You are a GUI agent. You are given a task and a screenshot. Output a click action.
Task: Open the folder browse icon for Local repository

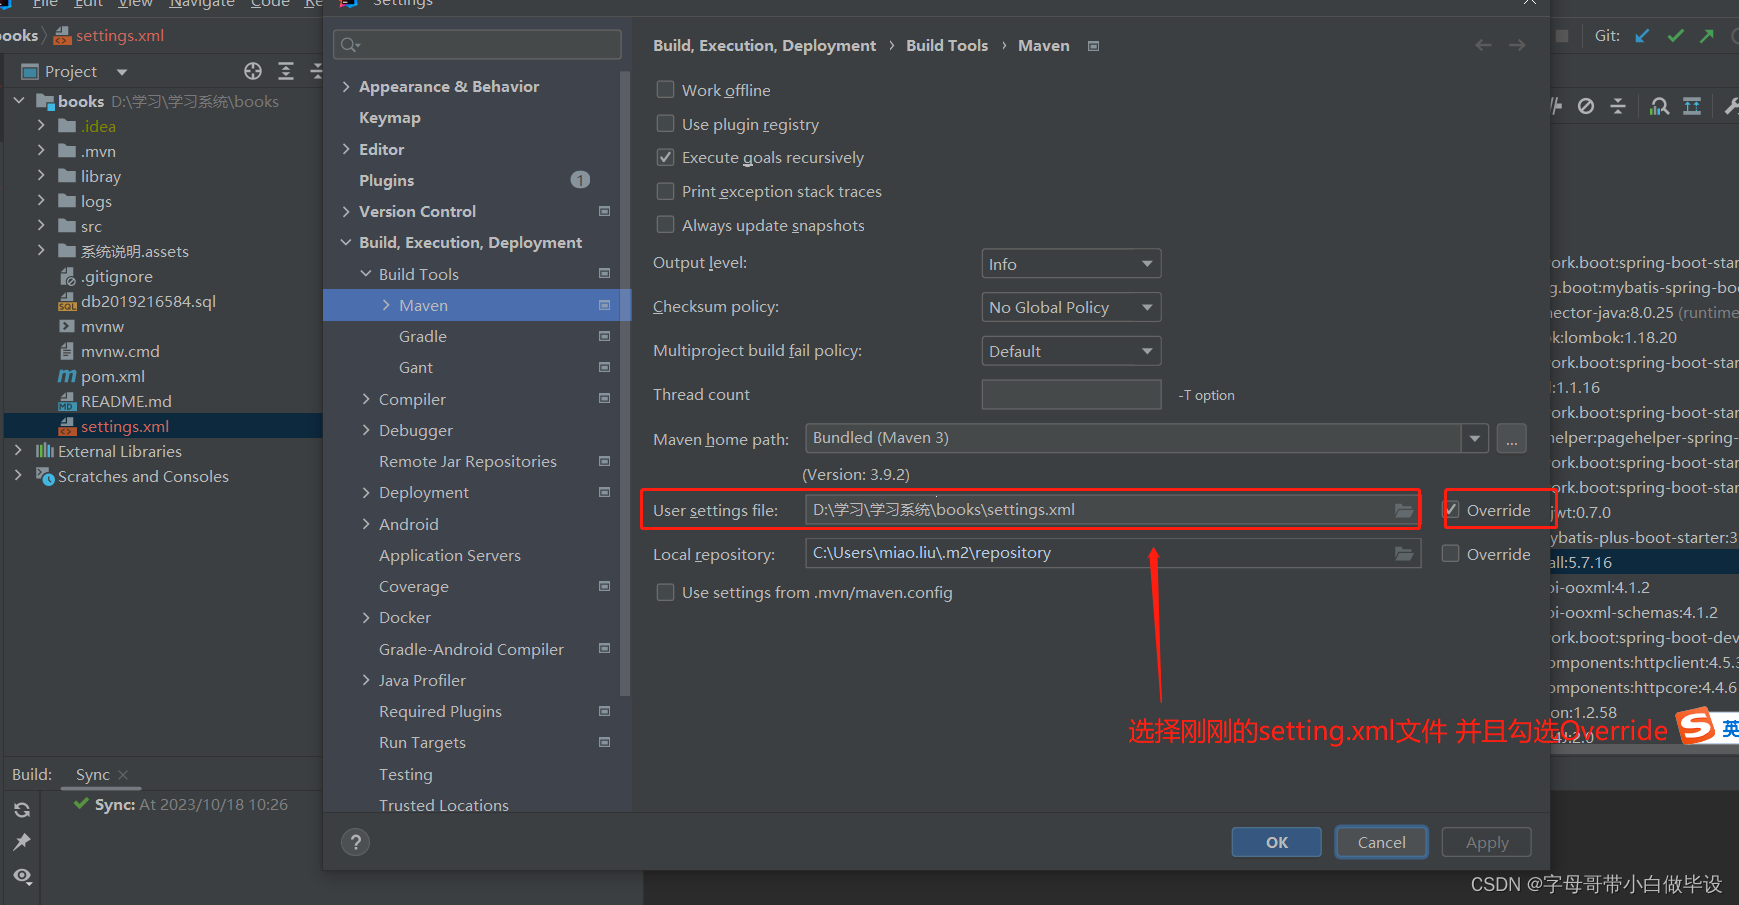point(1404,553)
